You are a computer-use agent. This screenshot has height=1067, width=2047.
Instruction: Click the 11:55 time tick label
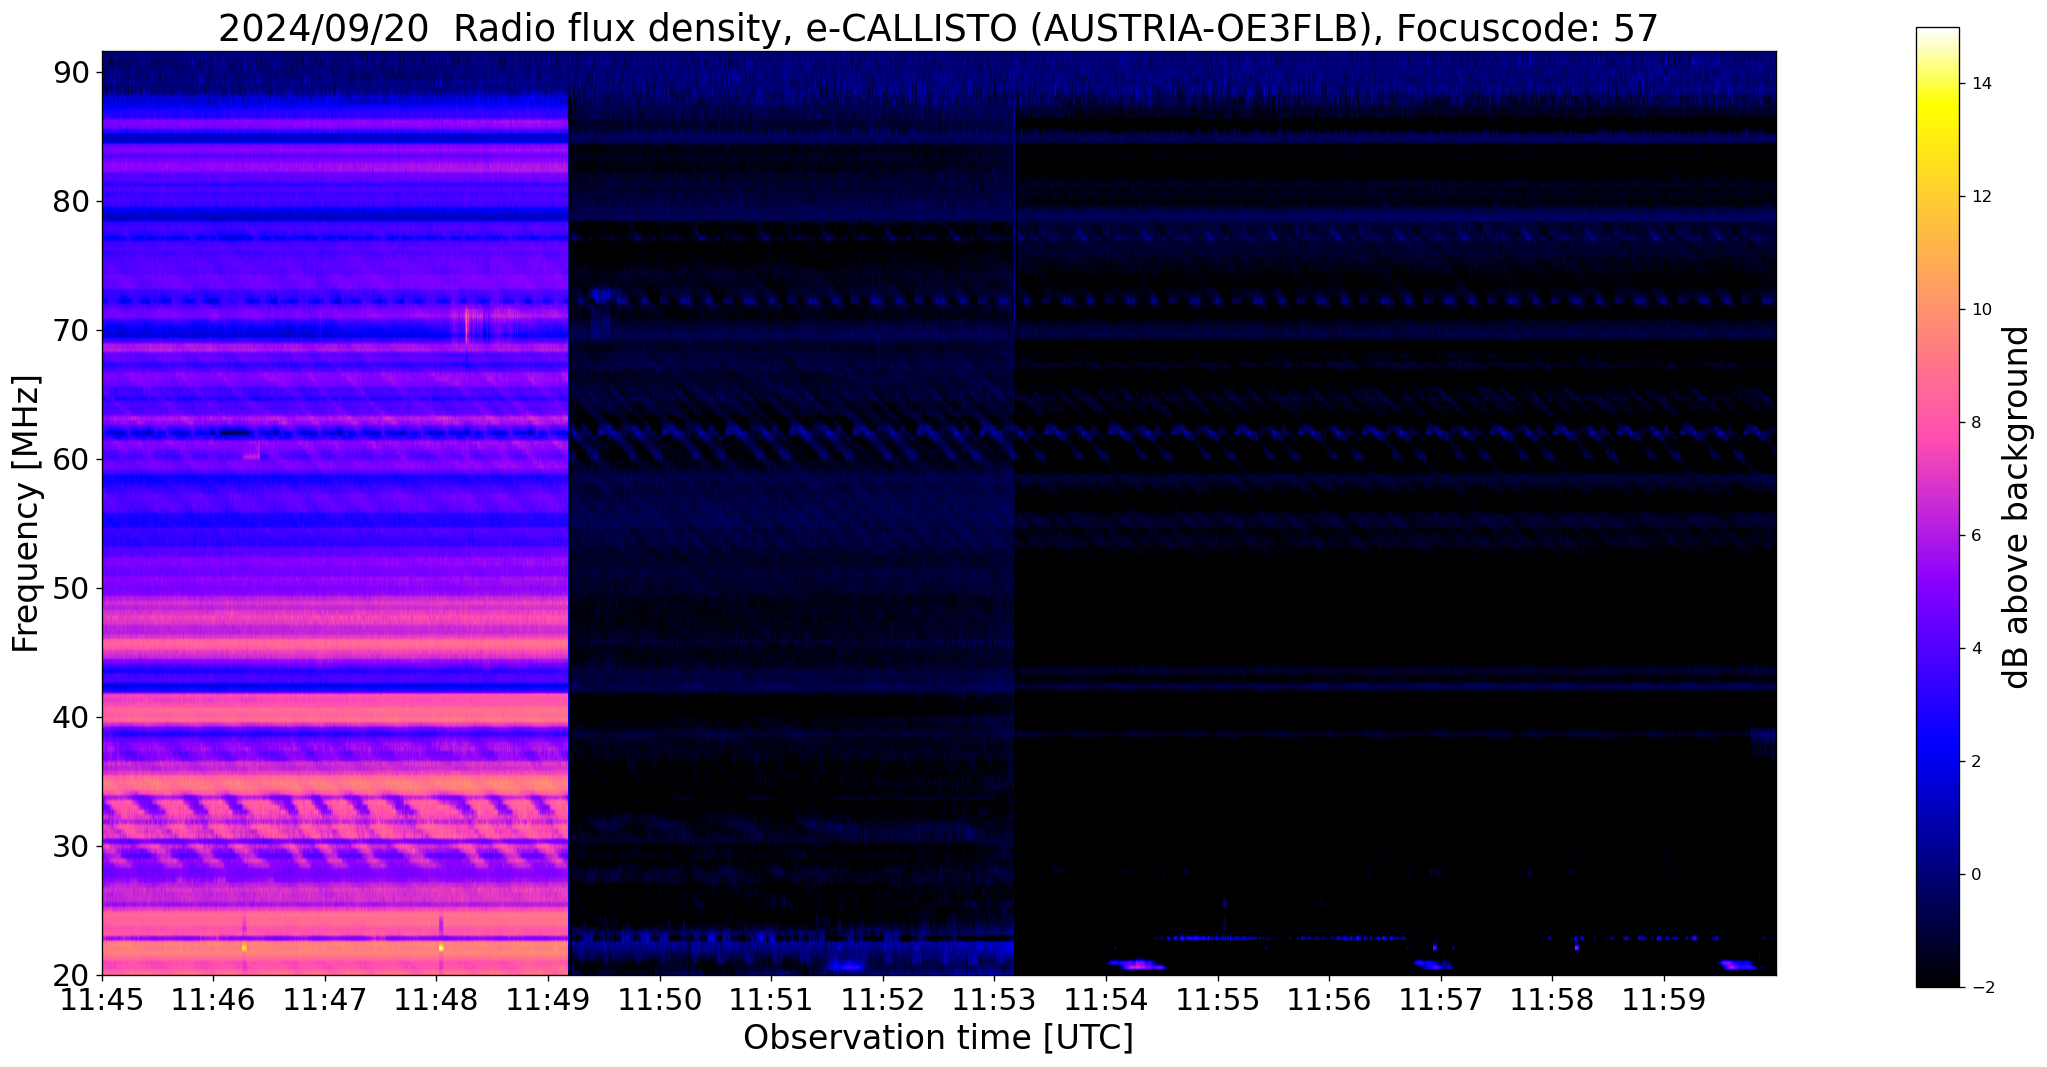pos(1218,999)
